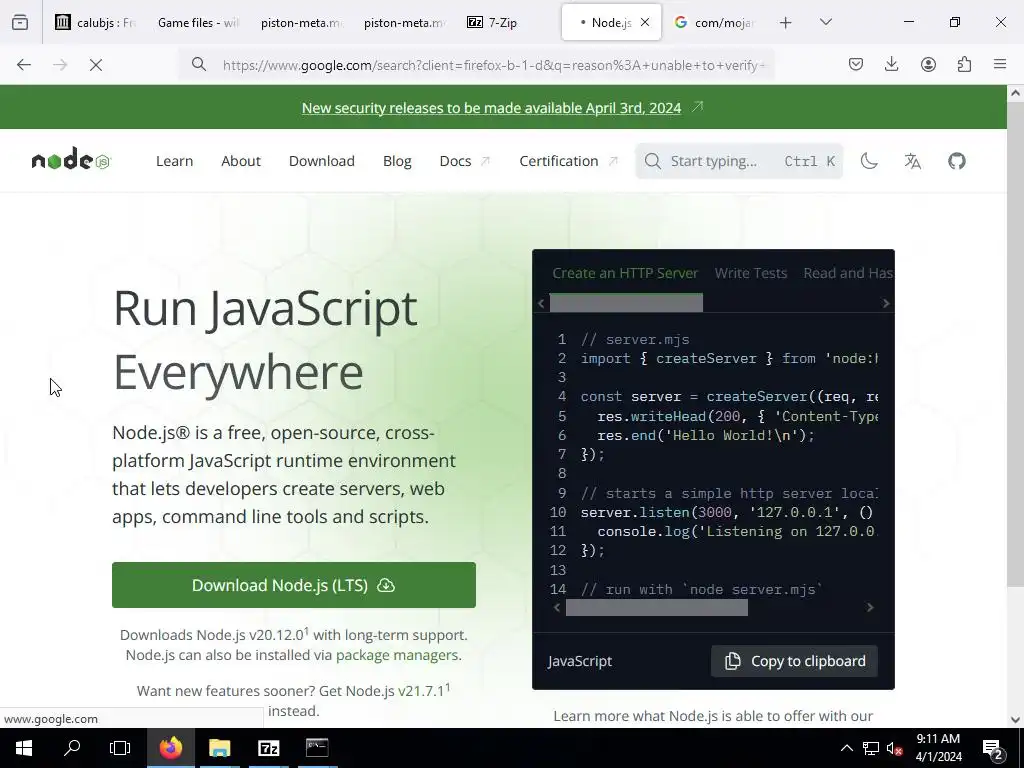Click code block scroll-left arrow

pos(556,607)
